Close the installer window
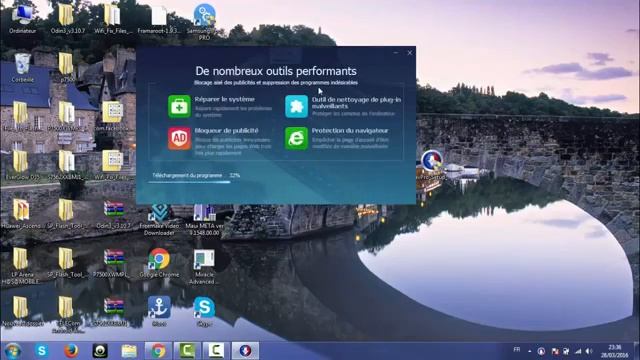Screen dimensions: 640x360 click(410, 53)
